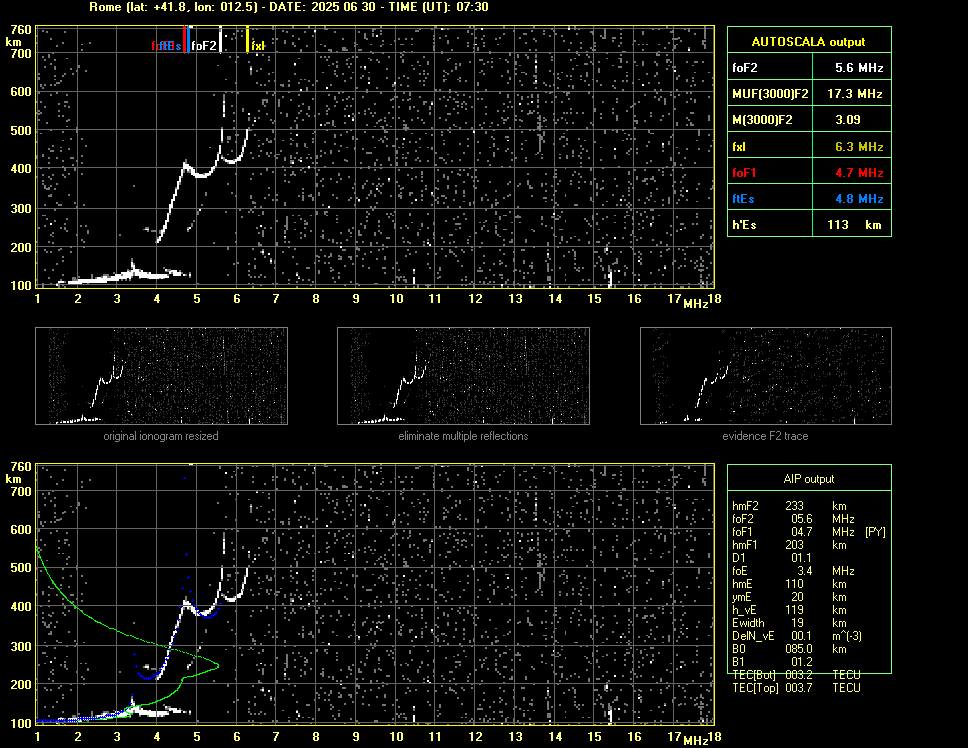Click the red 4.7 MHz value
The width and height of the screenshot is (968, 748).
859,173
